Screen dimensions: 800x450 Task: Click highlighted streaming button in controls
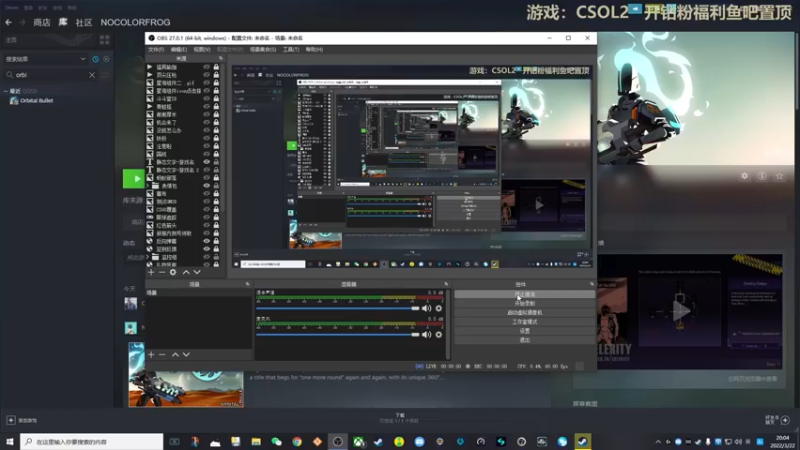click(x=524, y=294)
